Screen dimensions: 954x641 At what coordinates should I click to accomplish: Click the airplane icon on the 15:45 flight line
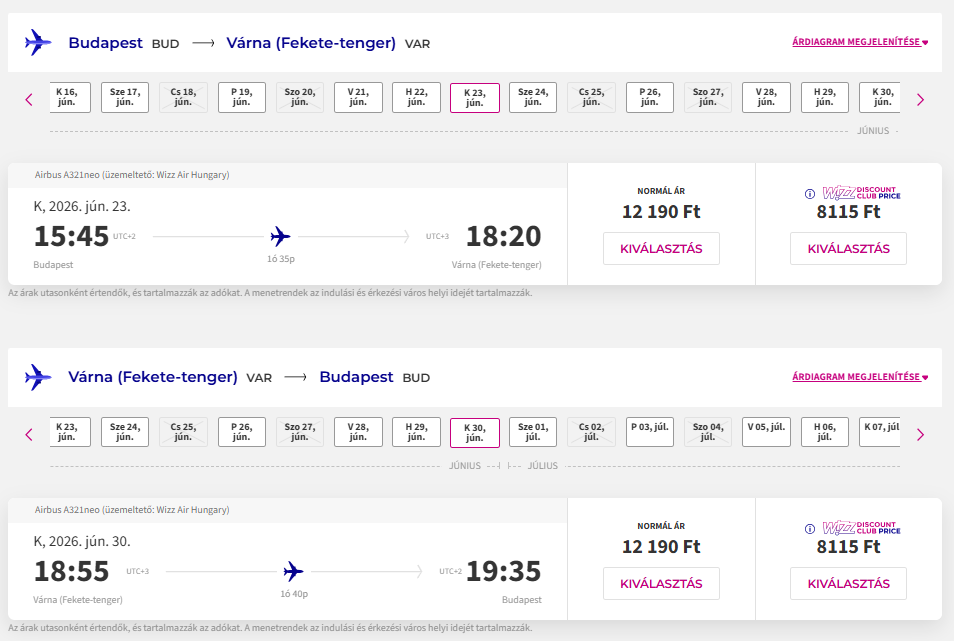pyautogui.click(x=280, y=237)
